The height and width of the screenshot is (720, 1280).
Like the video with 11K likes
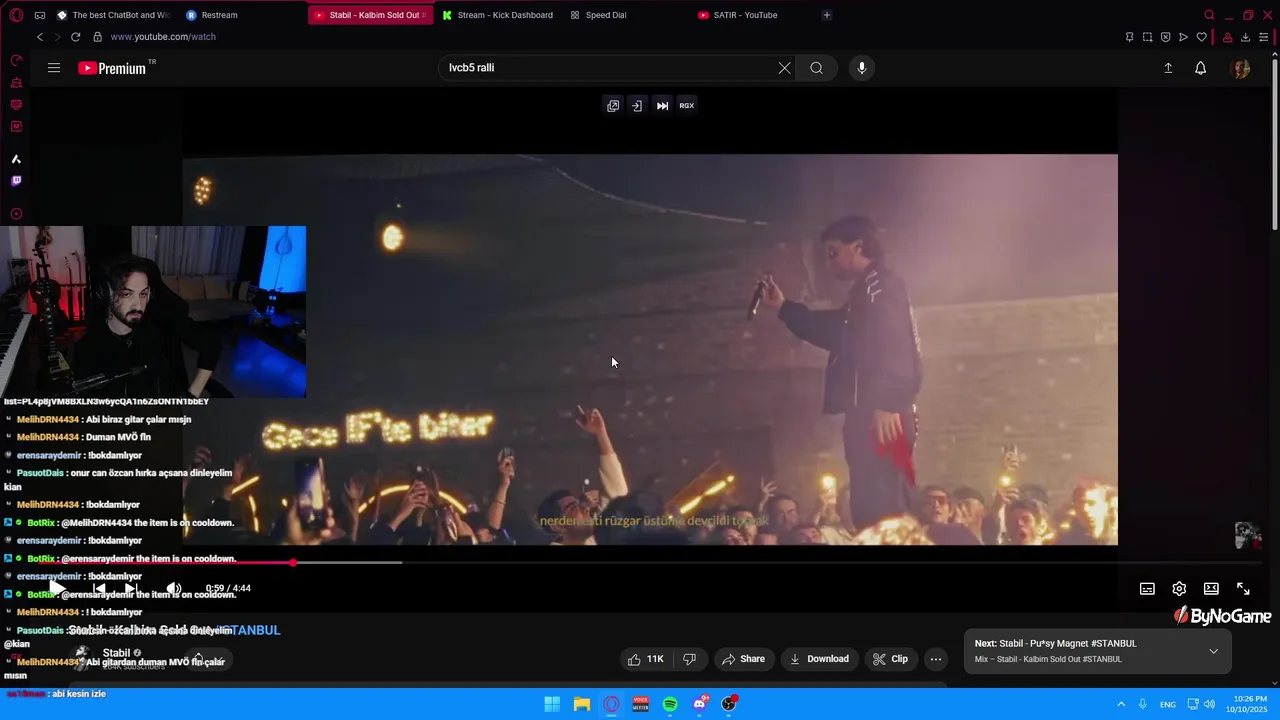tap(645, 659)
